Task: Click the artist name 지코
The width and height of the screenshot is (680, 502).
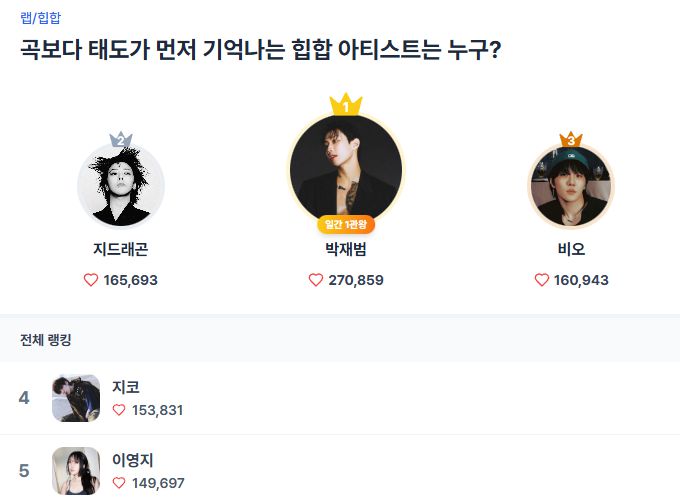Action: click(x=126, y=387)
